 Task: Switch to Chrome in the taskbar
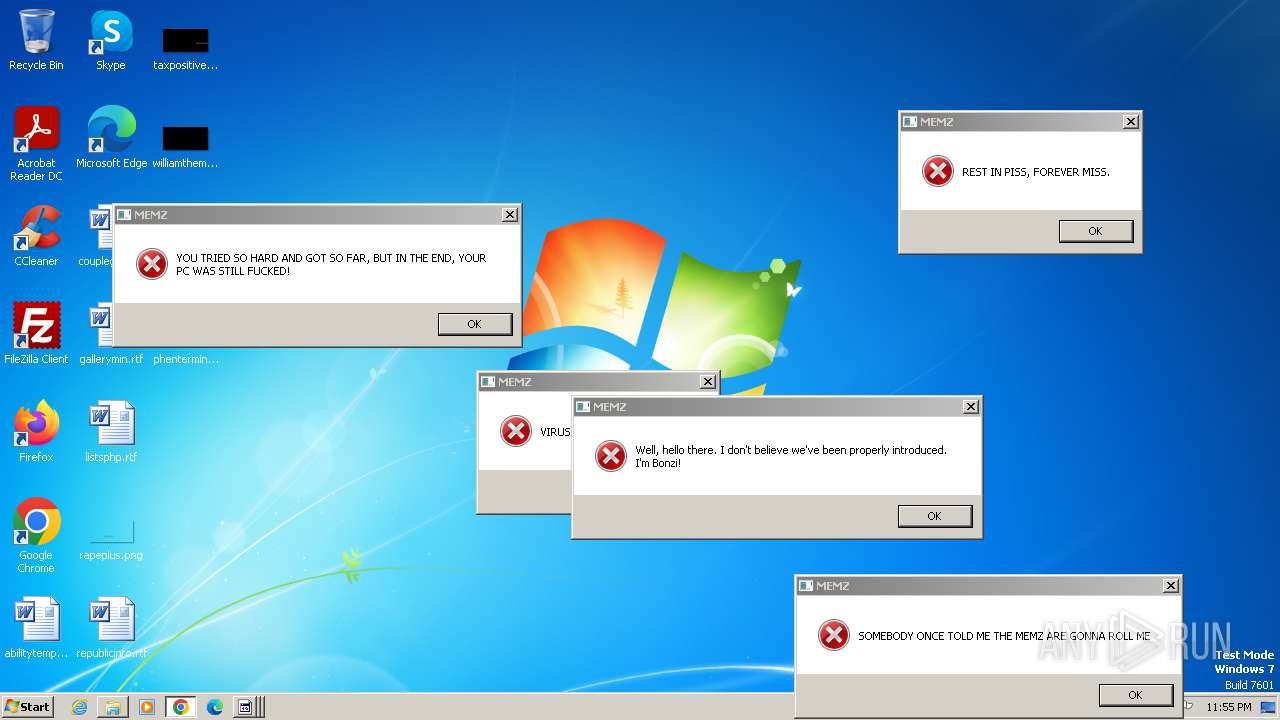coord(180,707)
